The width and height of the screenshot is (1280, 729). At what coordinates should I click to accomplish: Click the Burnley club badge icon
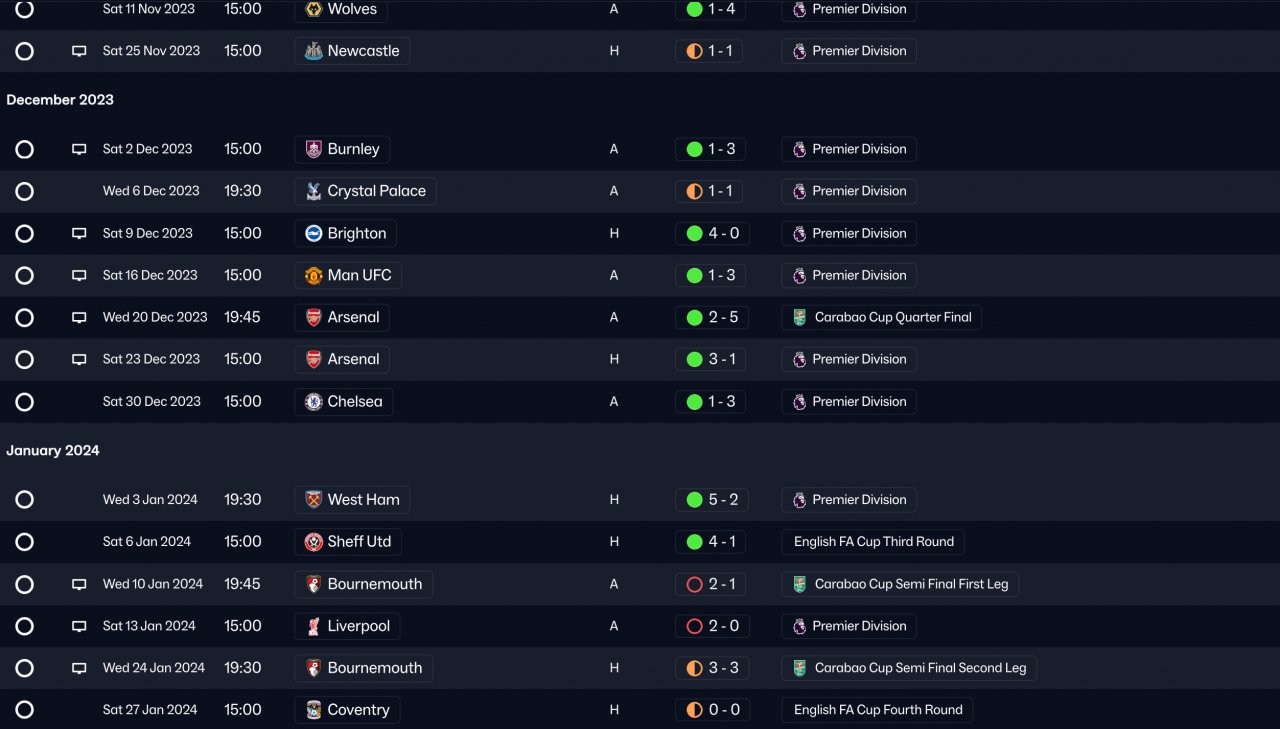pos(314,149)
